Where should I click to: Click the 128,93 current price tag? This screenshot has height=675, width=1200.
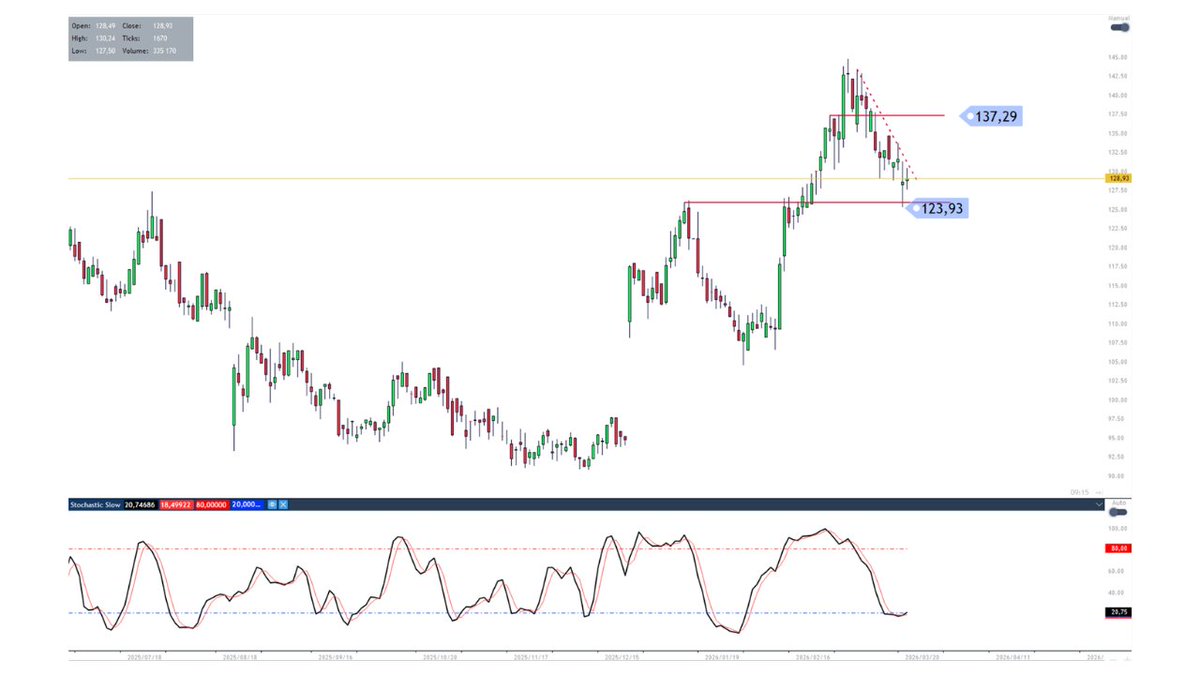(1117, 178)
